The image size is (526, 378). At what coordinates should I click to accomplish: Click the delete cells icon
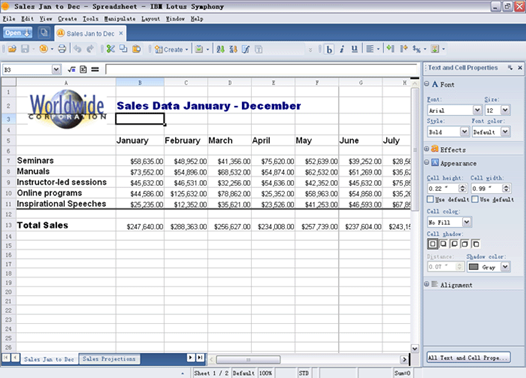coord(417,49)
